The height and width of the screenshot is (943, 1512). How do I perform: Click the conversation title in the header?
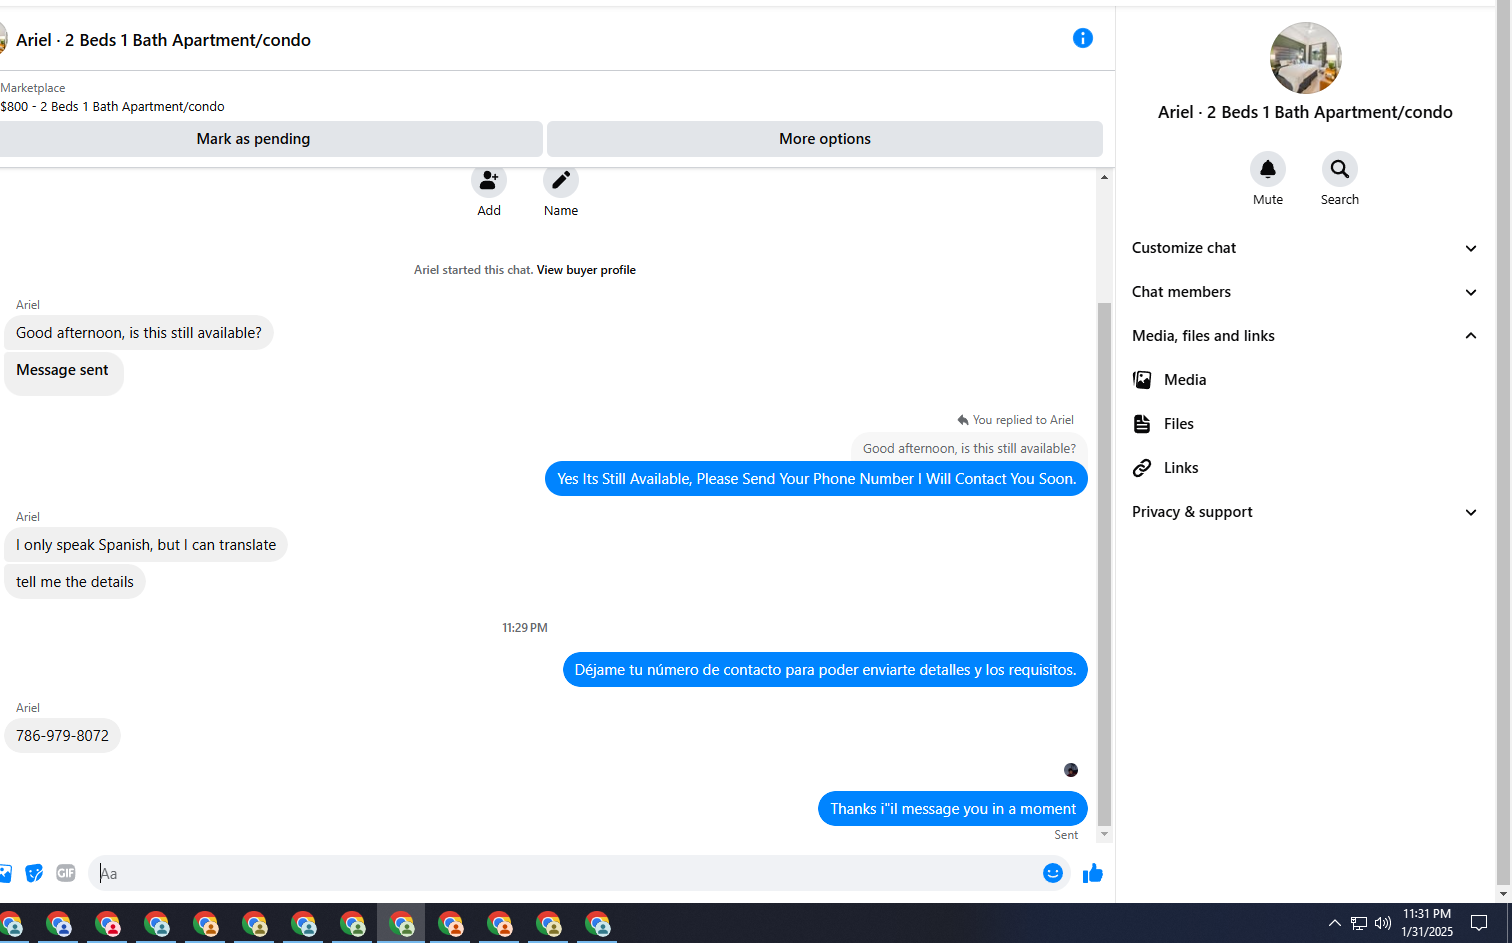click(x=163, y=40)
